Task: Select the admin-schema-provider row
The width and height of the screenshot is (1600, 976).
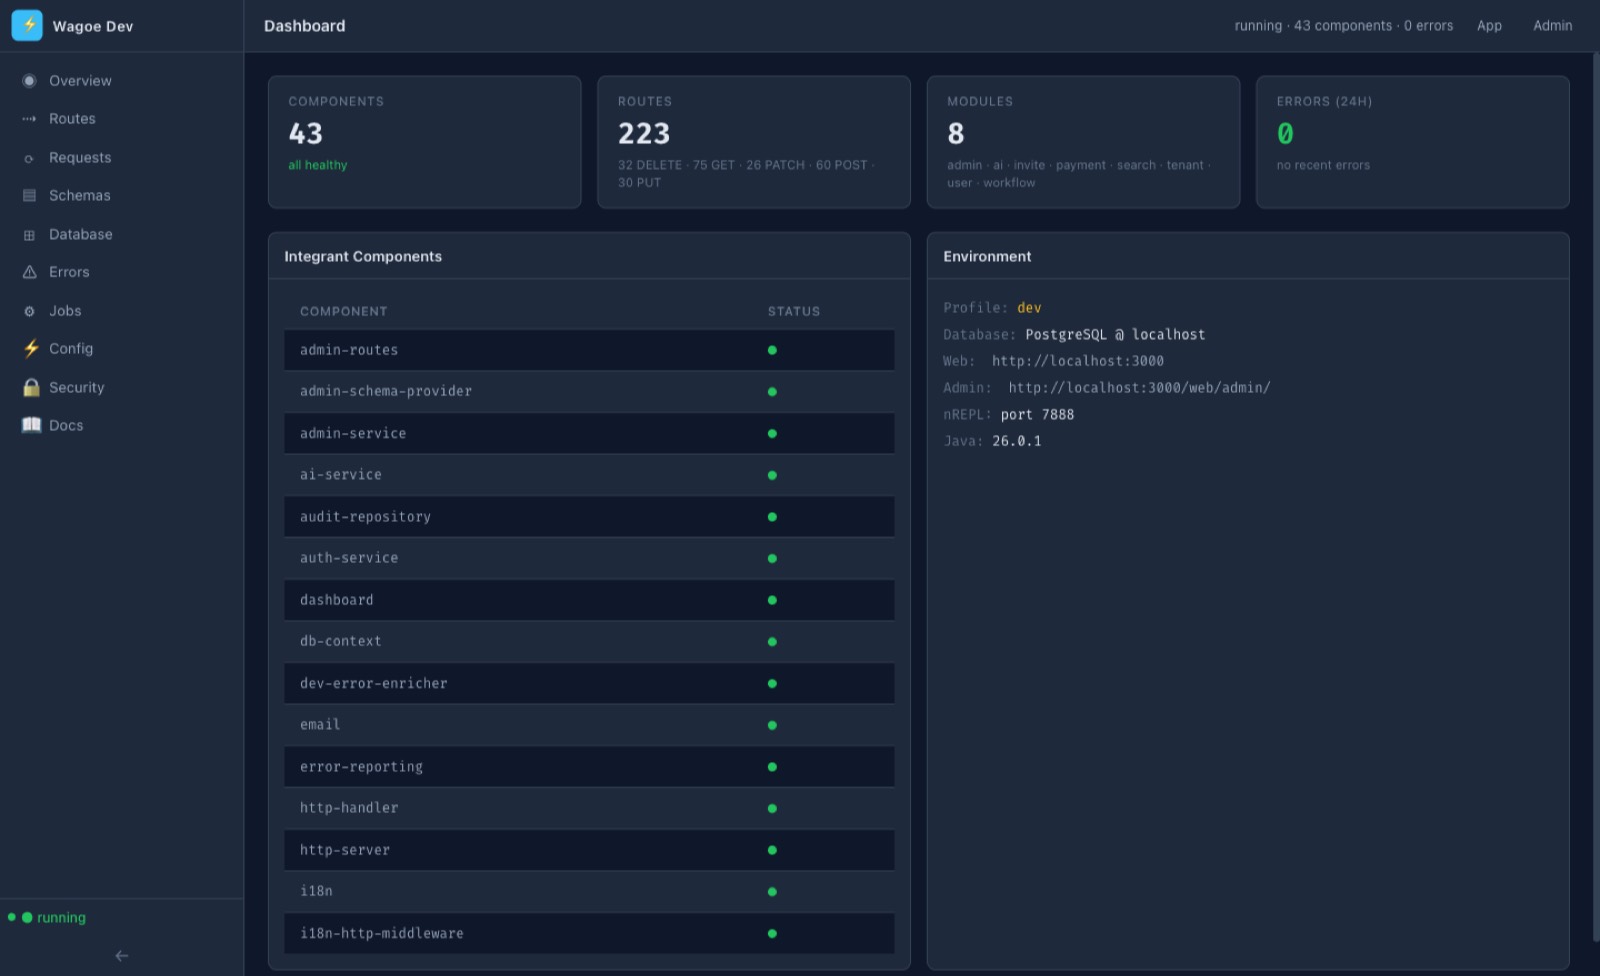Action: 589,392
